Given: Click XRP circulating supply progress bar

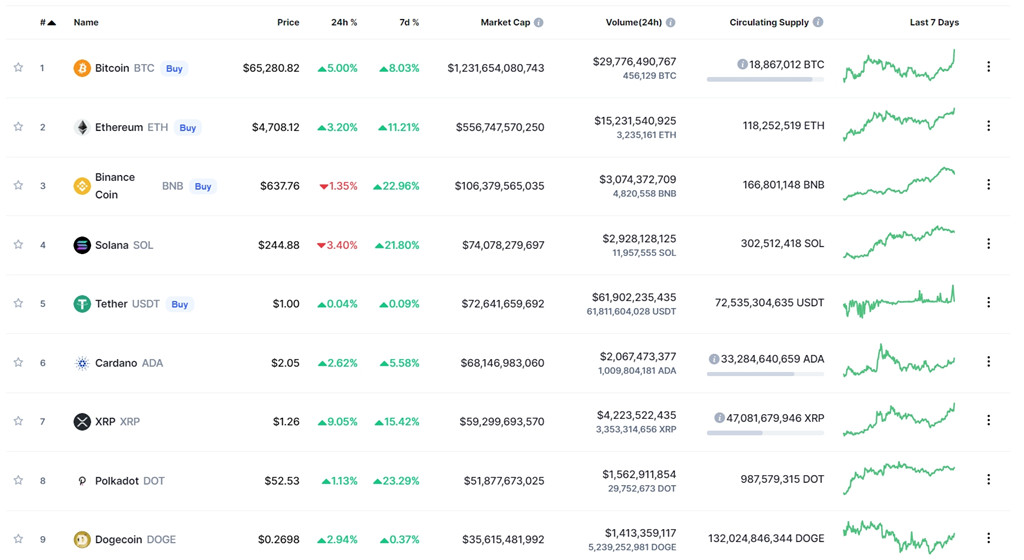Looking at the screenshot, I should click(x=765, y=433).
